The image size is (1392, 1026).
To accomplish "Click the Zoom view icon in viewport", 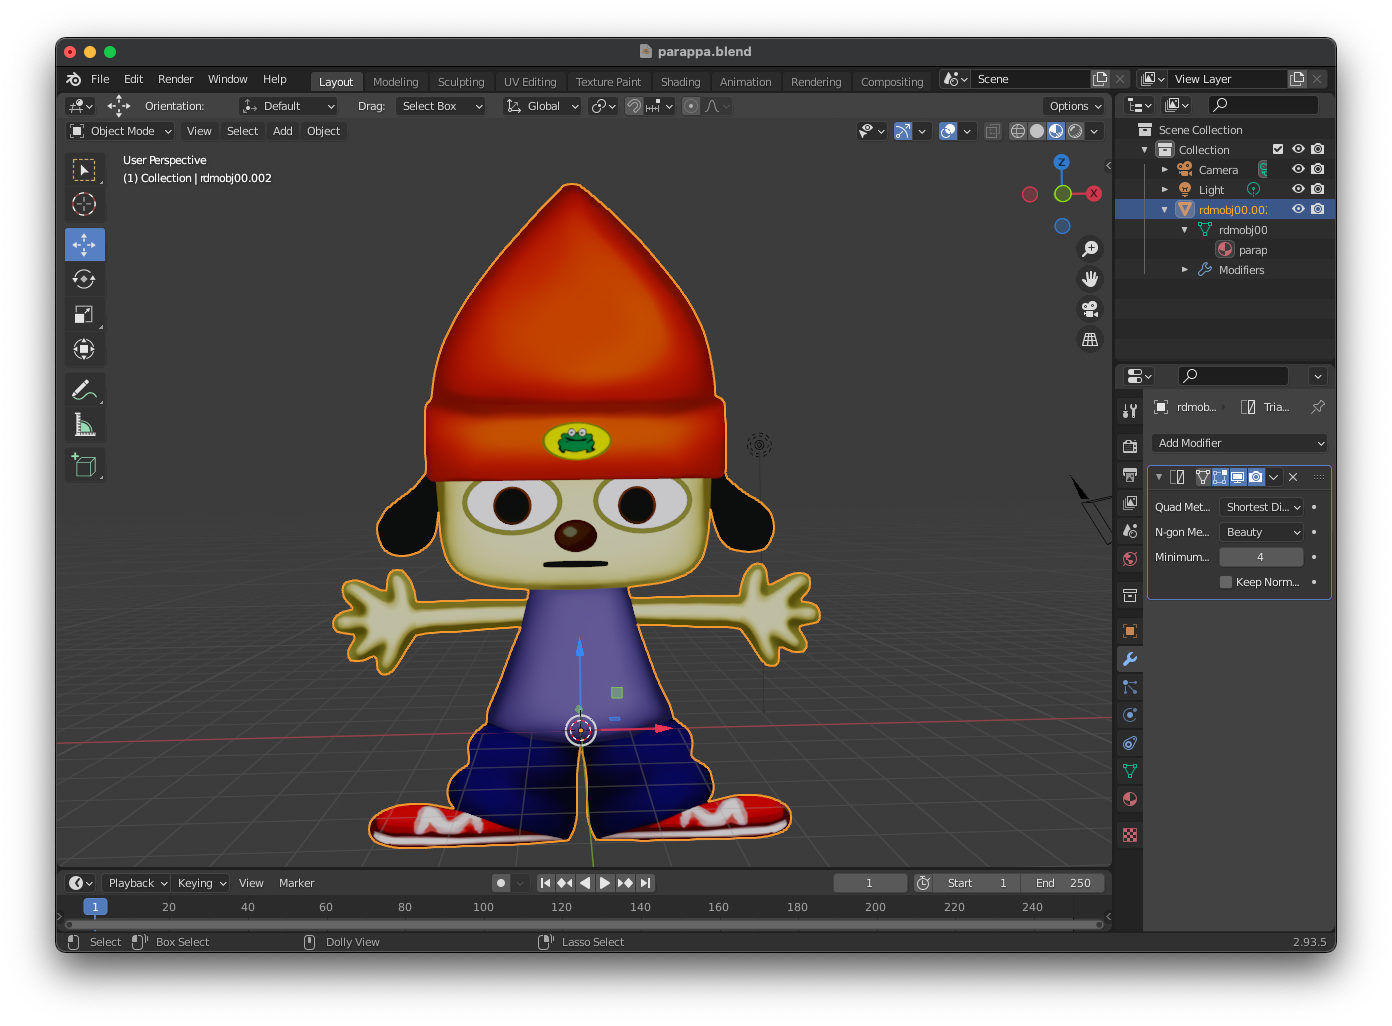I will coord(1090,249).
